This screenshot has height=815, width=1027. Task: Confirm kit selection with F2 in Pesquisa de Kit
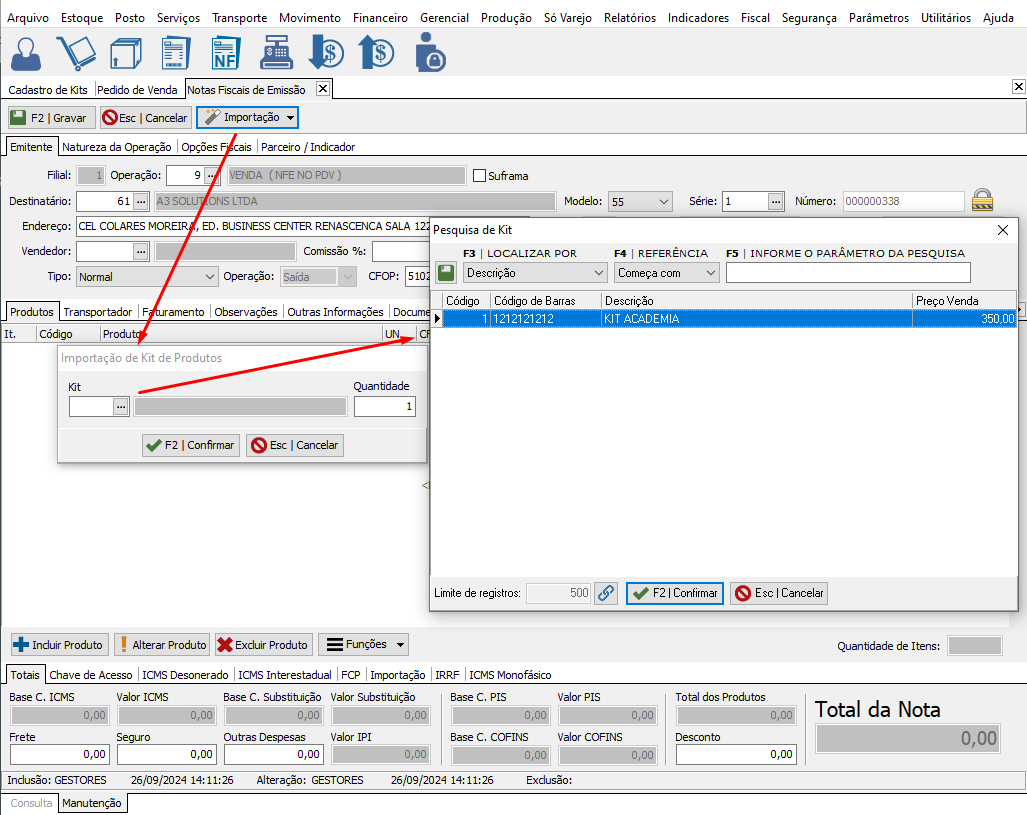(x=674, y=593)
